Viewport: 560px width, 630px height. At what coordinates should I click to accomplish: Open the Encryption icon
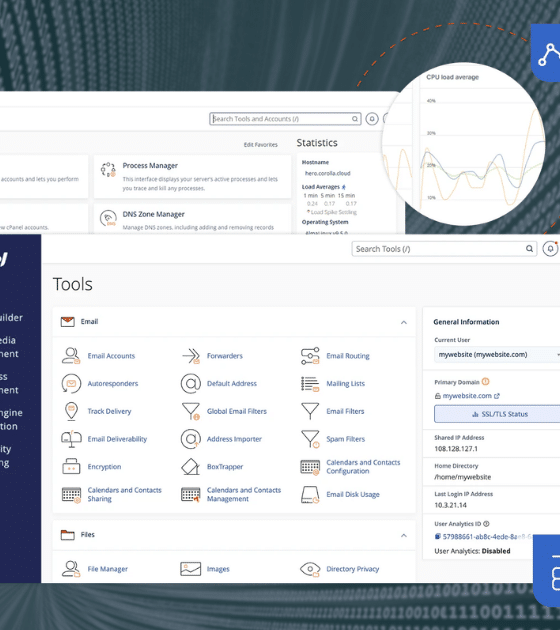[x=71, y=466]
